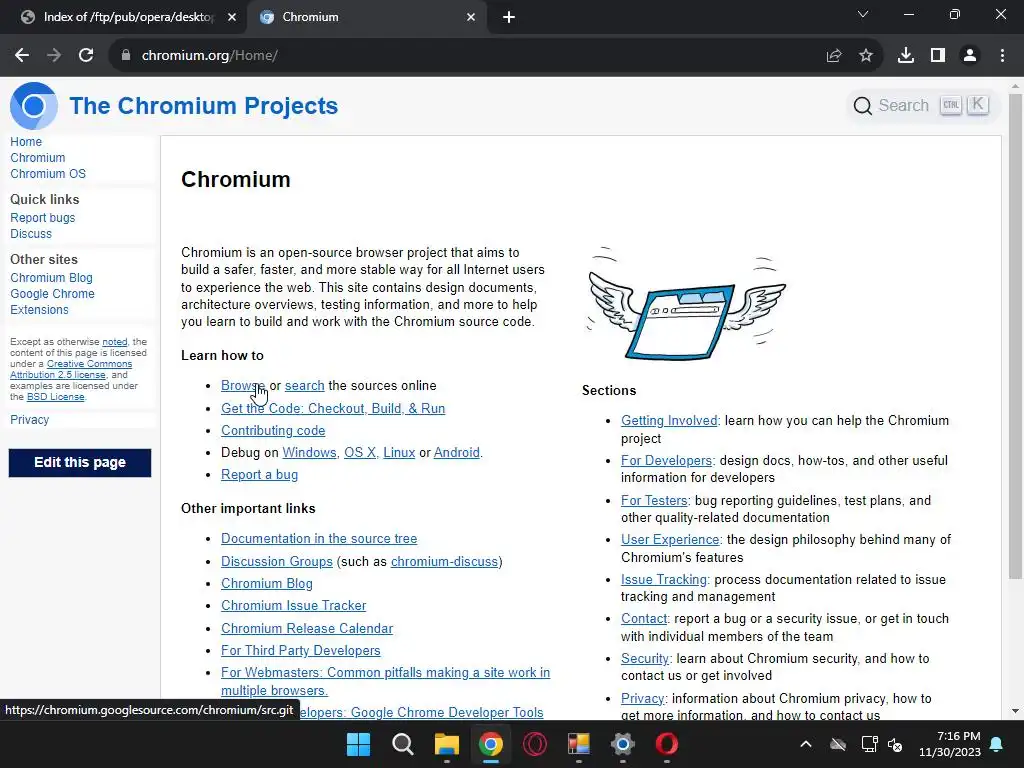Toggle the browser side panel icon
Screen dimensions: 1024x768
[938, 56]
